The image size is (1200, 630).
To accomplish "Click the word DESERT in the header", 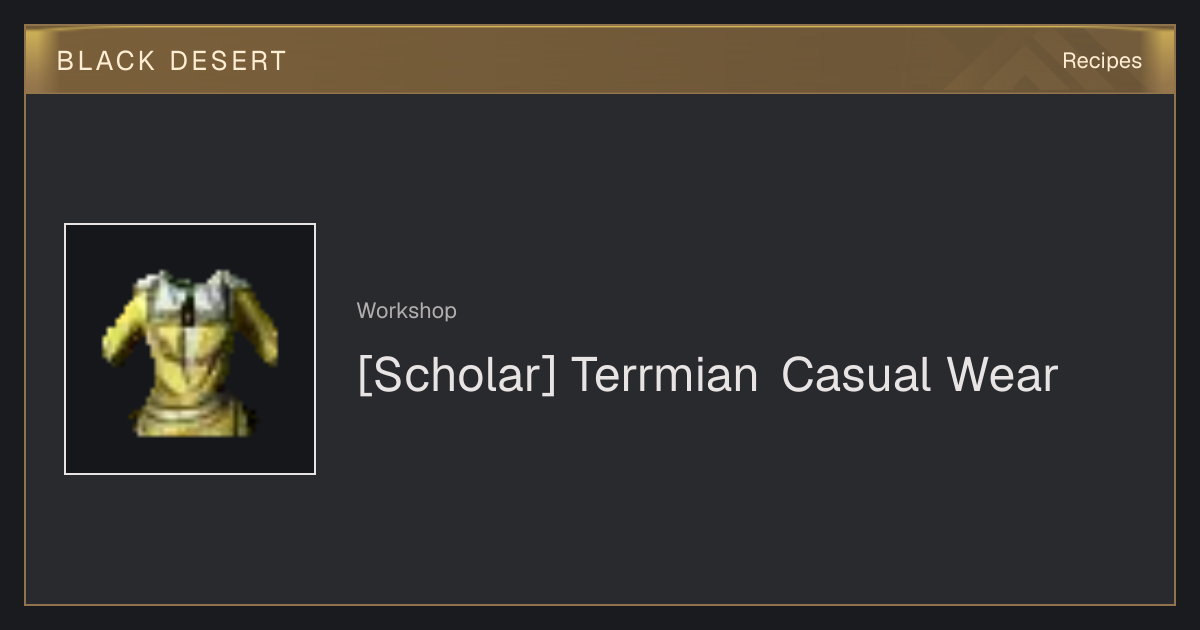I will tap(228, 61).
